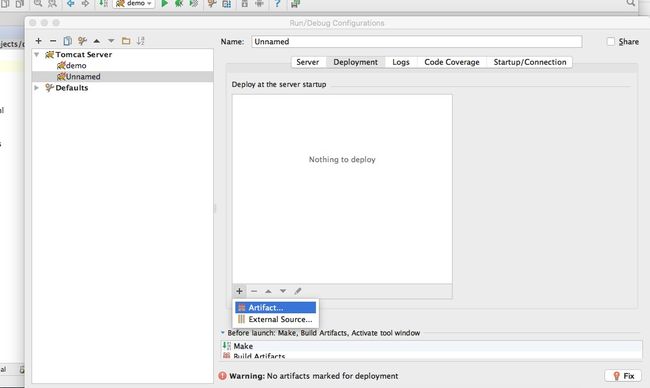
Task: Click into the Name input field
Action: pyautogui.click(x=417, y=41)
